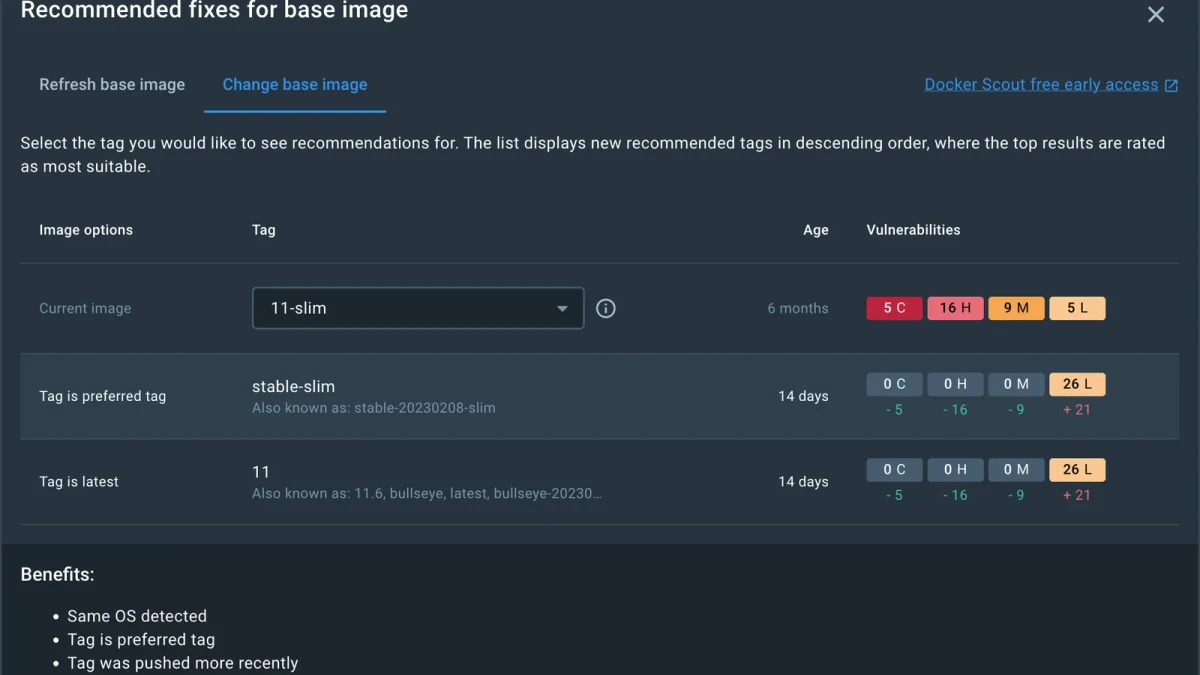Click the 26 L badge in the stable-slim row

pyautogui.click(x=1077, y=384)
